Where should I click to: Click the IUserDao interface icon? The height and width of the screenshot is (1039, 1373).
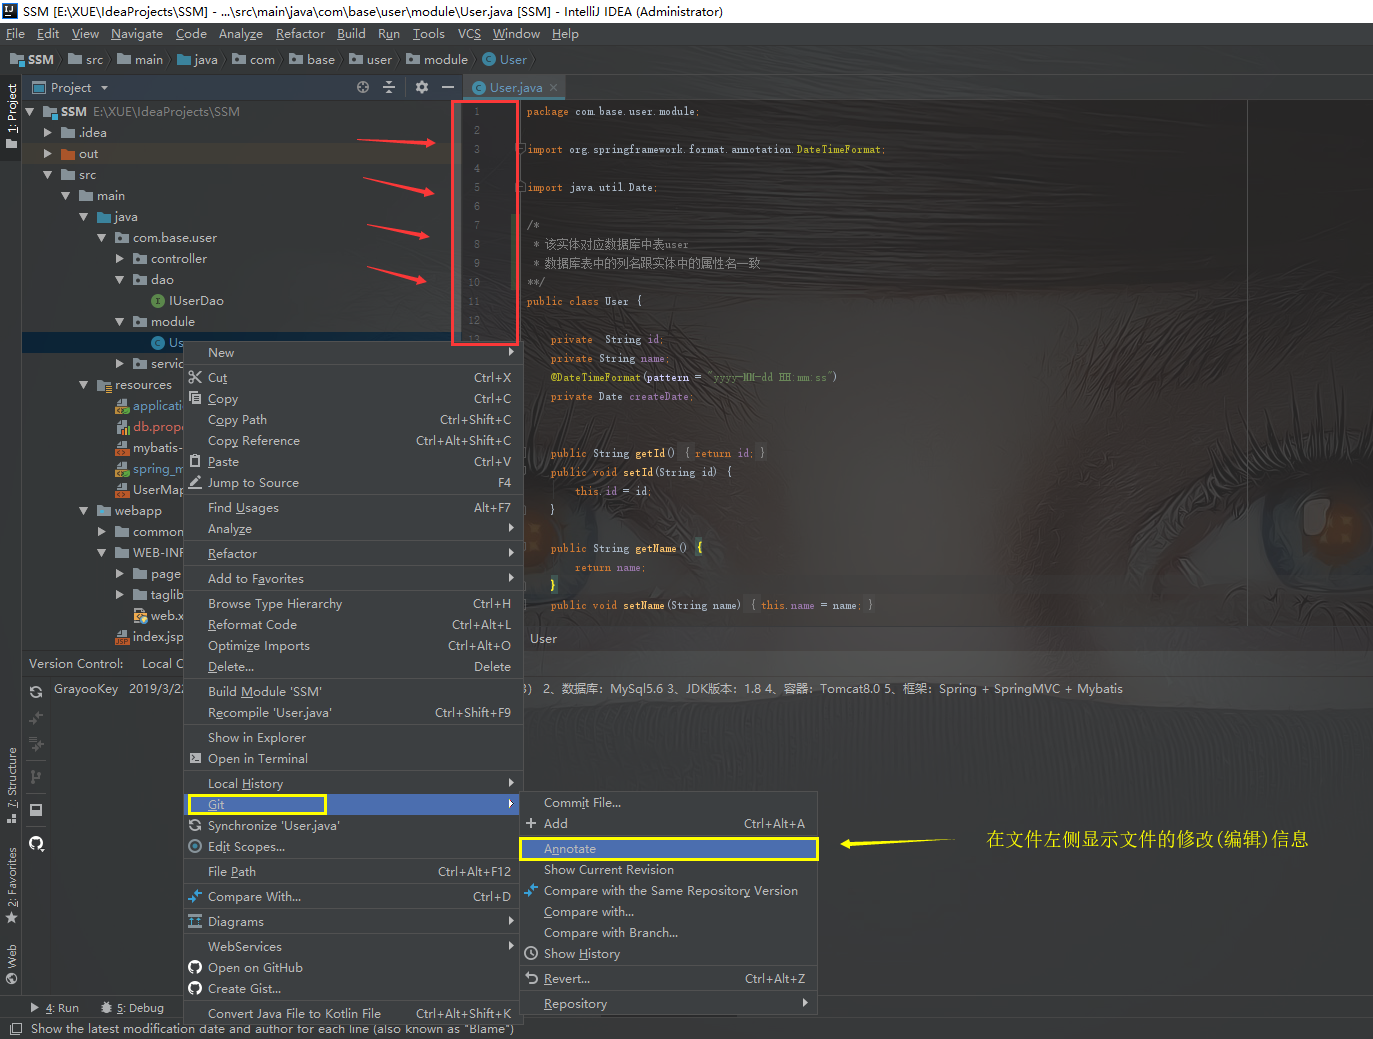click(158, 300)
